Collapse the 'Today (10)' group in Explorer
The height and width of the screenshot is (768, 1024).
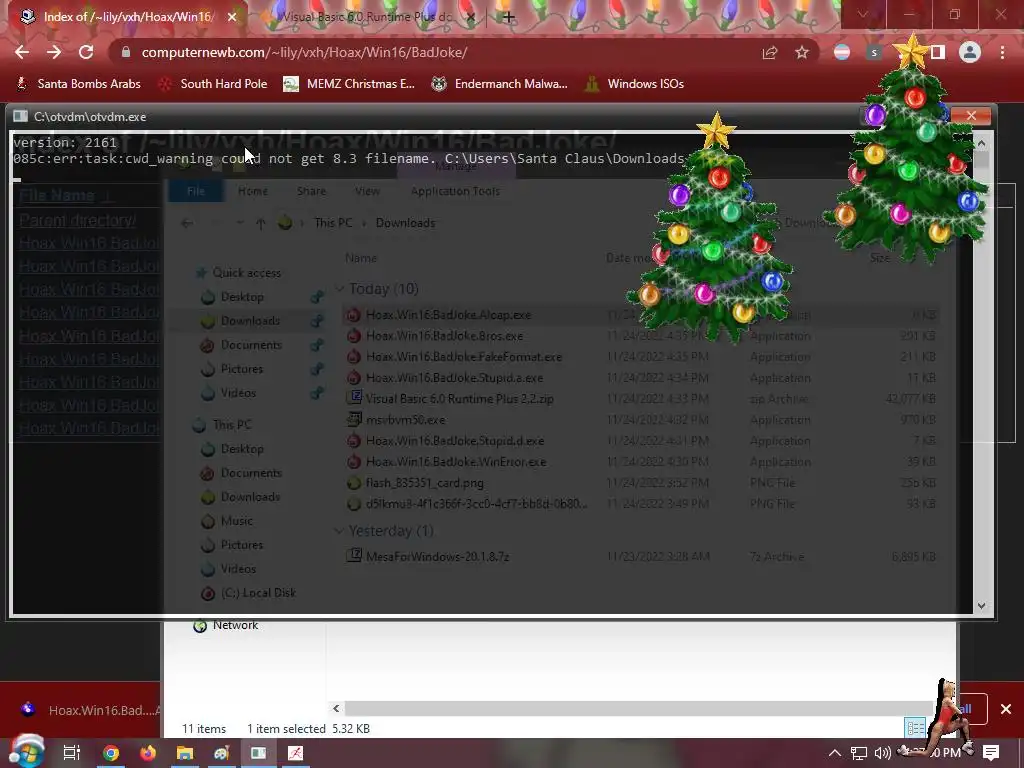coord(340,288)
